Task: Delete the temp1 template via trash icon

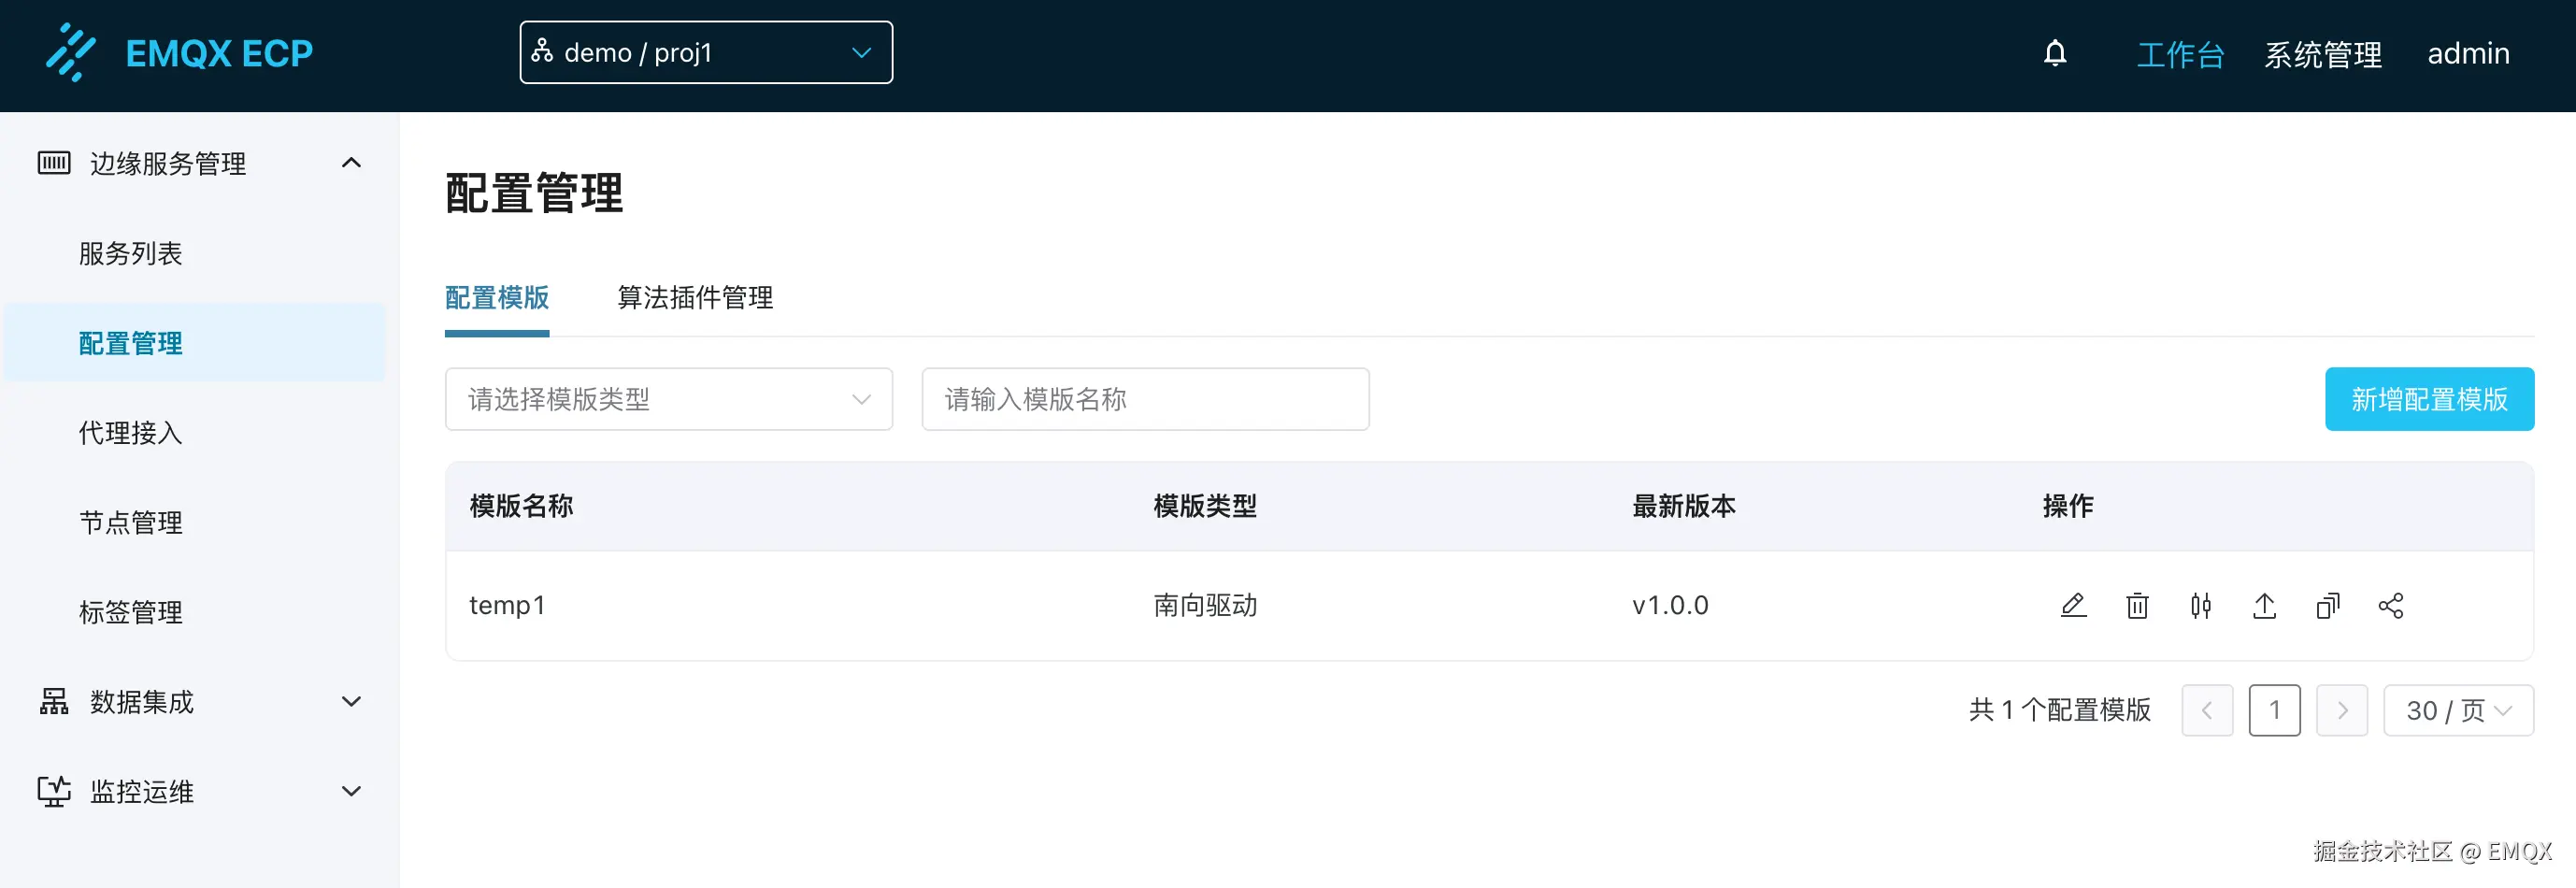Action: click(2137, 605)
